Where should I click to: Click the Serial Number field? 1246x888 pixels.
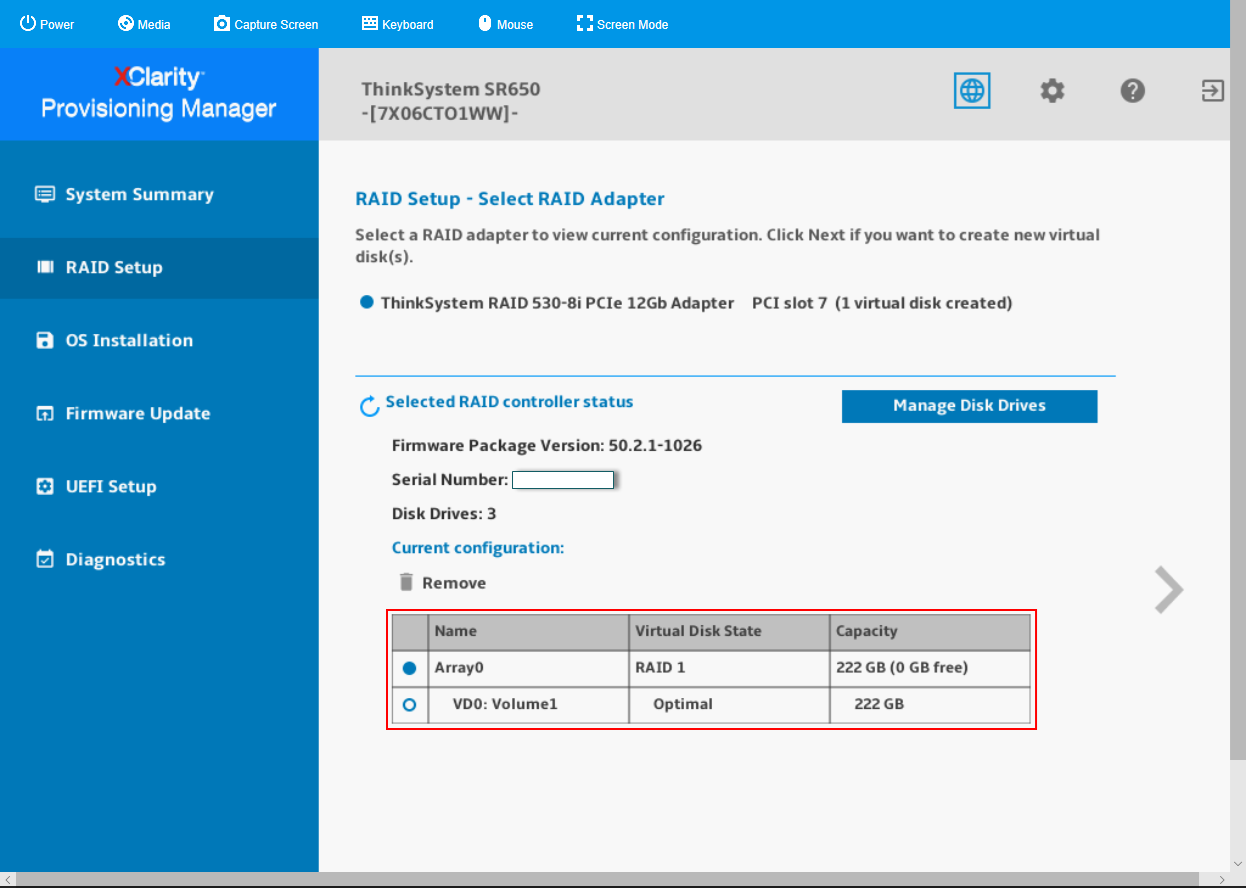click(x=563, y=480)
